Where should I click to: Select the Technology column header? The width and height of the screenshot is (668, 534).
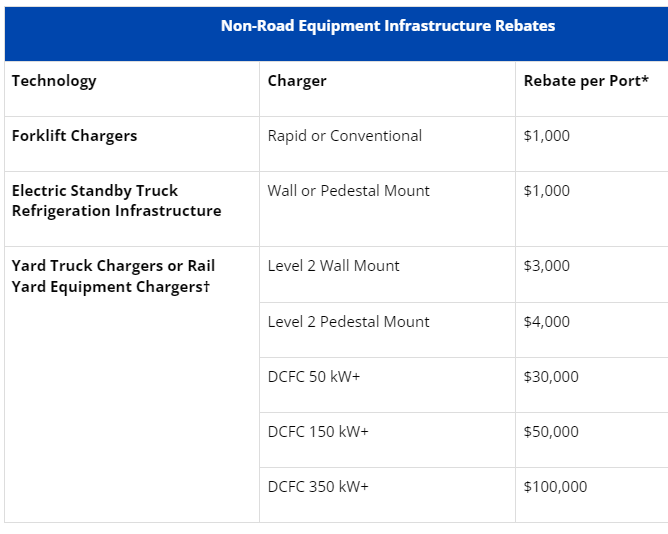click(x=54, y=81)
